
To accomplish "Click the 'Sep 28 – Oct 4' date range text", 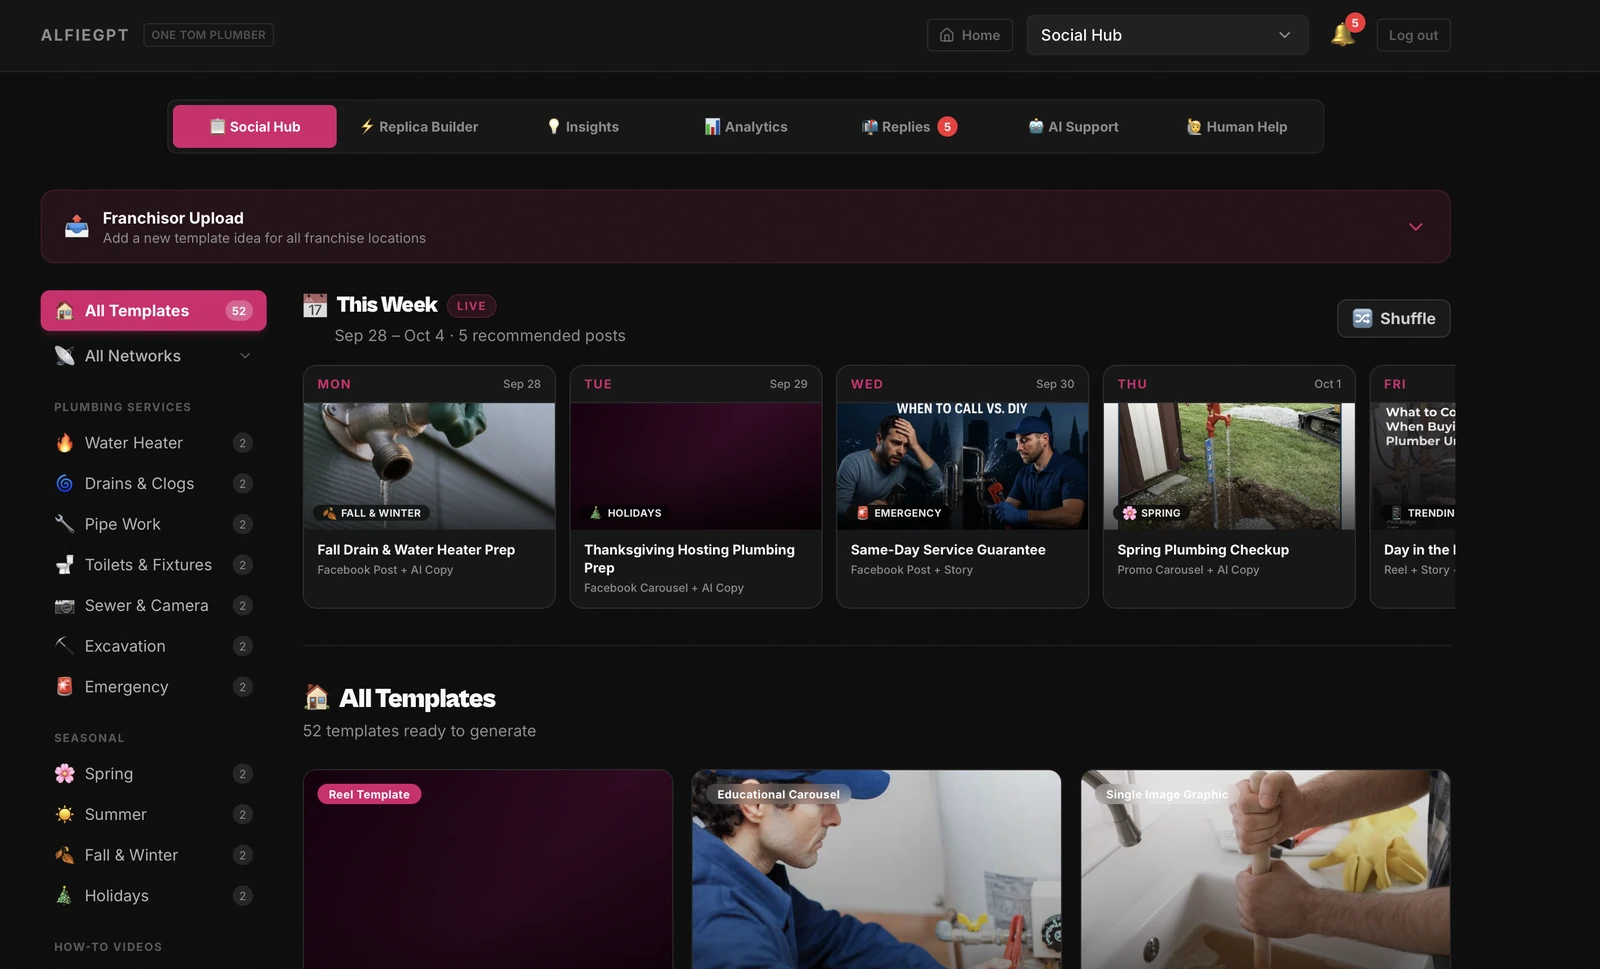I will [389, 336].
